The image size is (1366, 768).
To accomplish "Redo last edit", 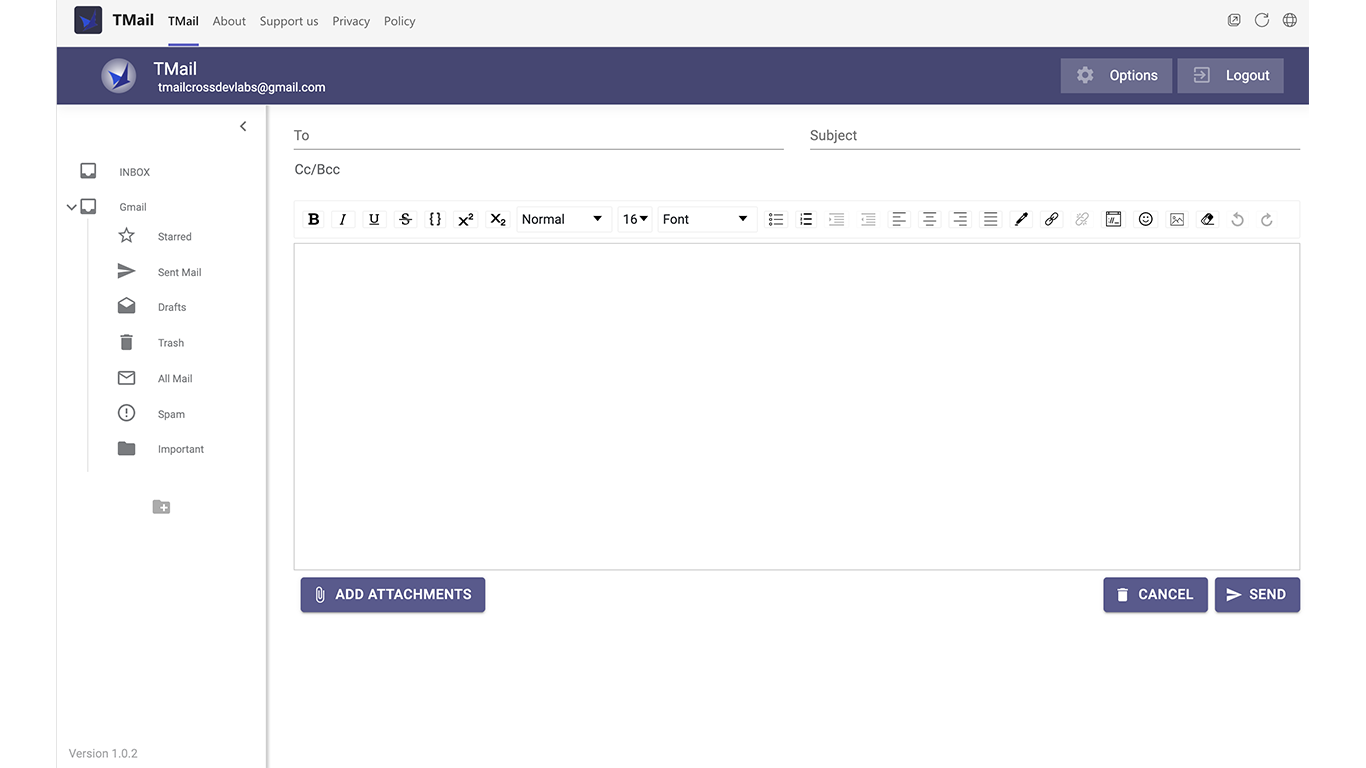I will [x=1267, y=219].
